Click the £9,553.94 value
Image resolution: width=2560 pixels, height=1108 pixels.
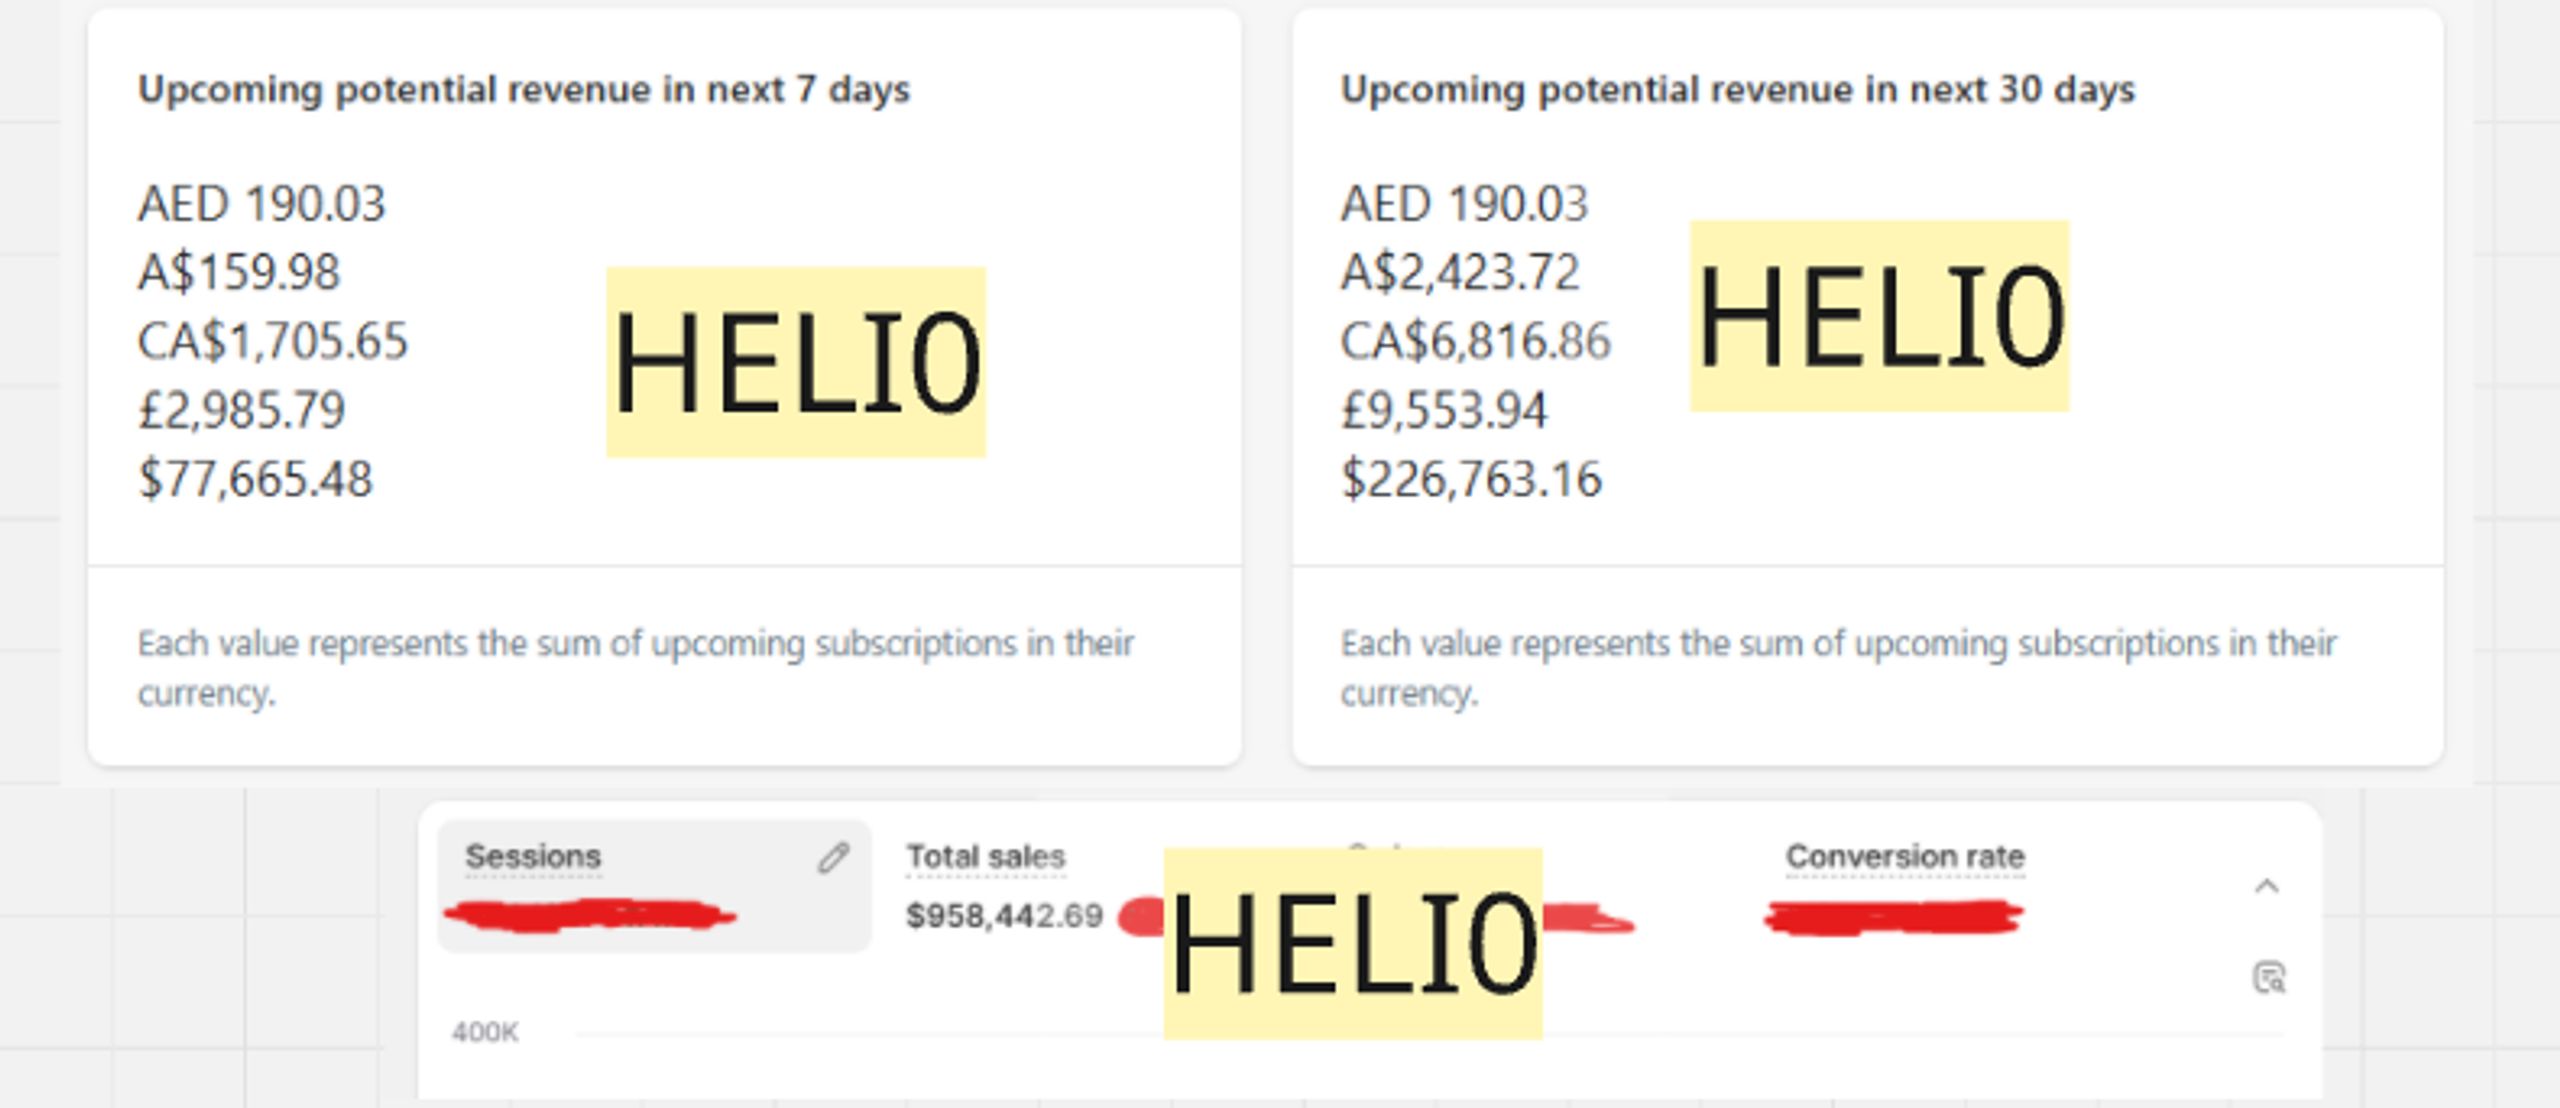coord(1444,410)
